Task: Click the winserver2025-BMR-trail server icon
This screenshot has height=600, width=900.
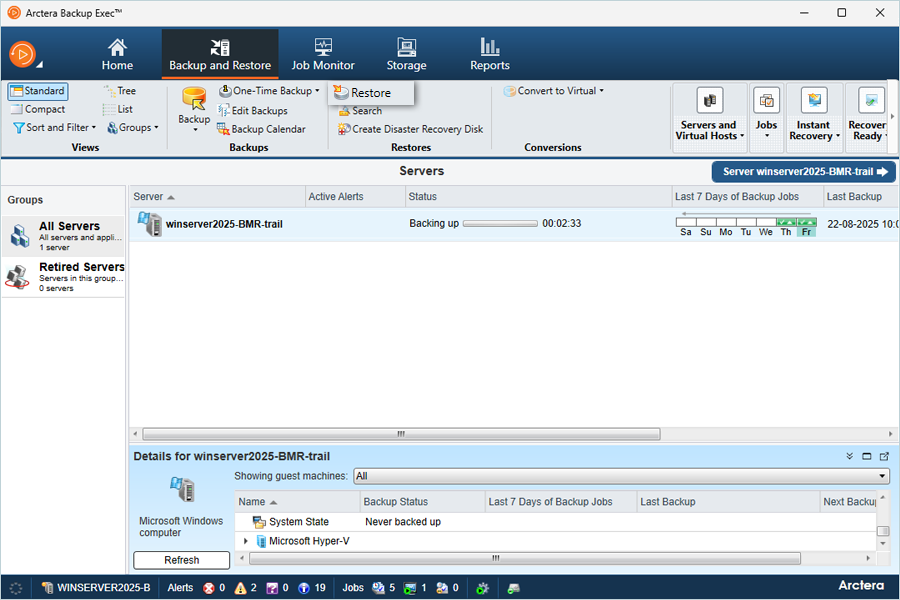Action: coord(149,224)
